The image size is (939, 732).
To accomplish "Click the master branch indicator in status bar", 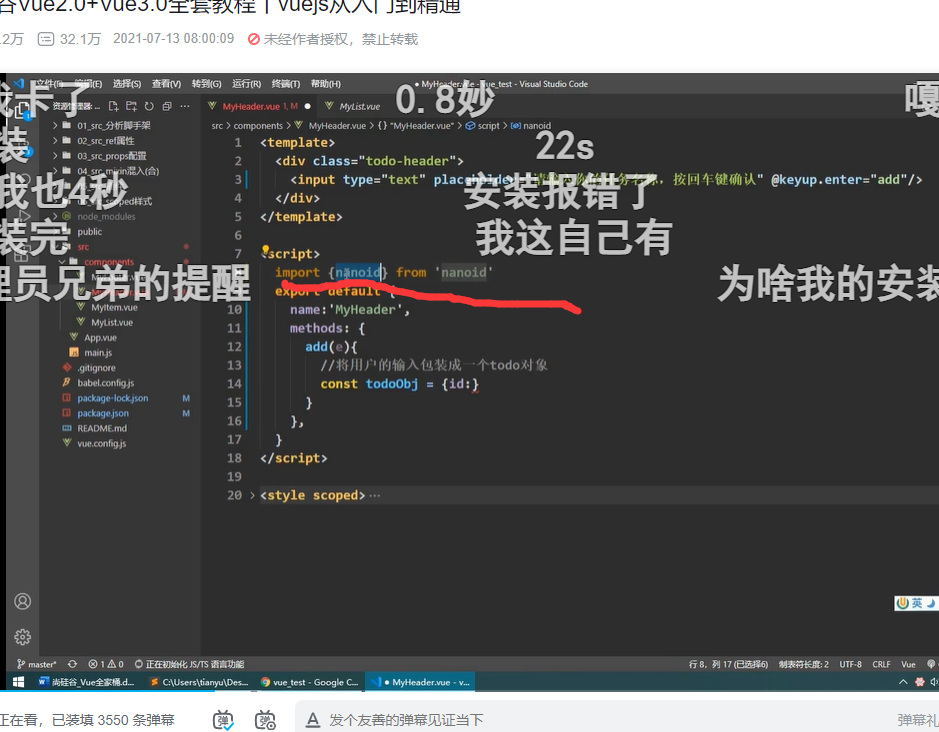I will 37,664.
